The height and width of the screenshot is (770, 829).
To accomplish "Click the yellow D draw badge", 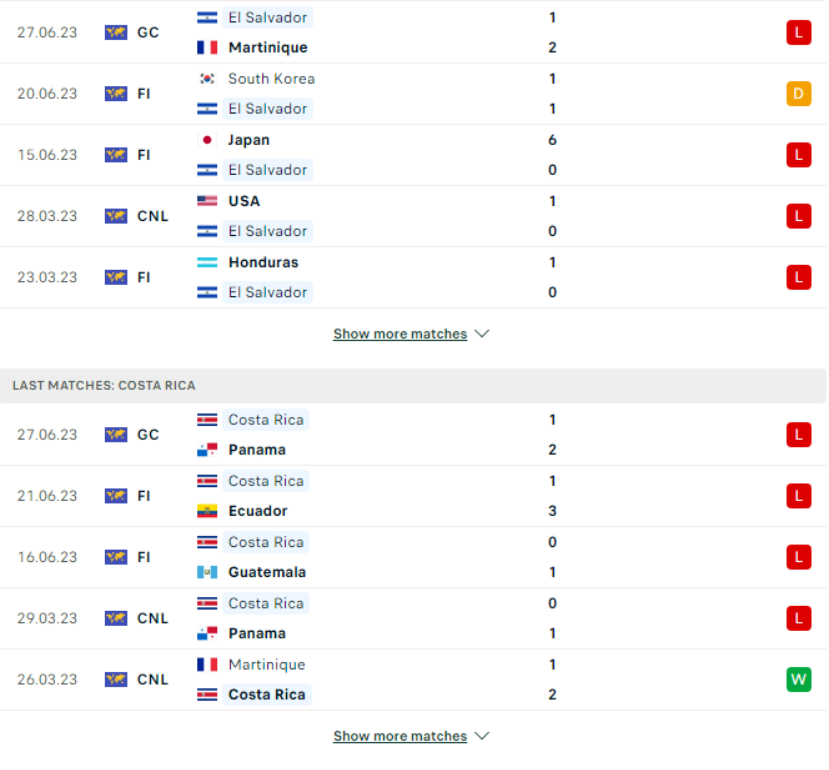I will pyautogui.click(x=798, y=94).
